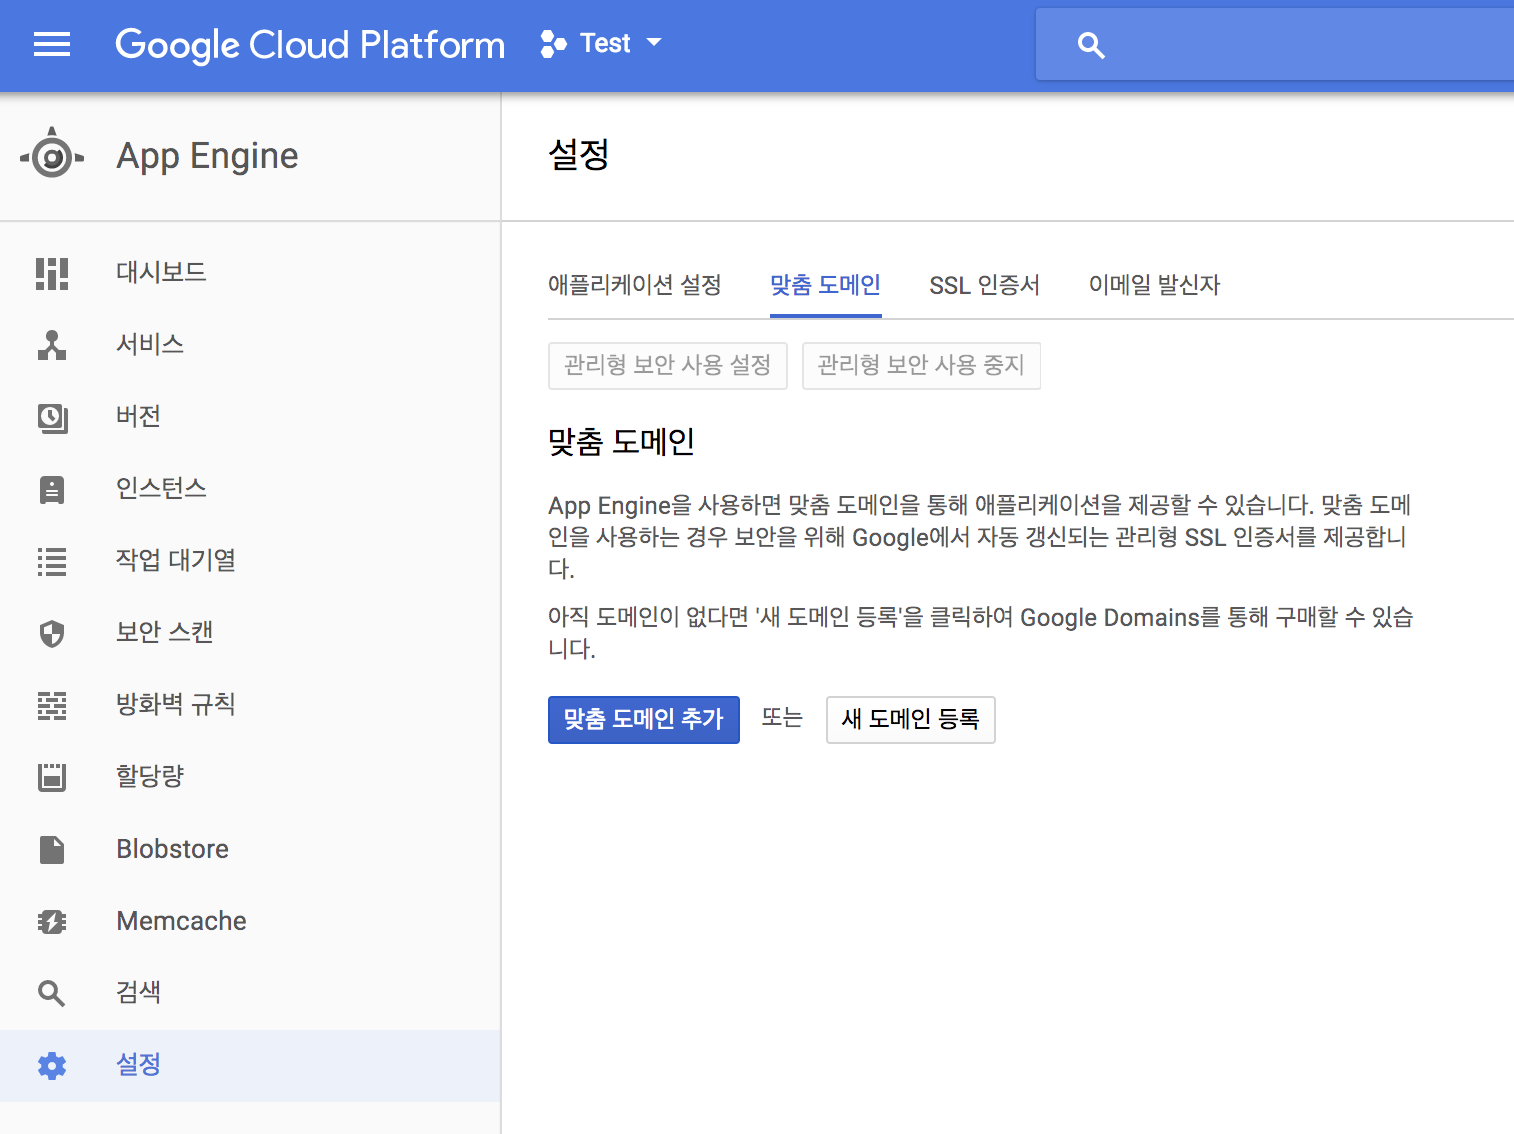This screenshot has height=1134, width=1514.
Task: Click the 인스턴스 instances icon
Action: coord(52,489)
